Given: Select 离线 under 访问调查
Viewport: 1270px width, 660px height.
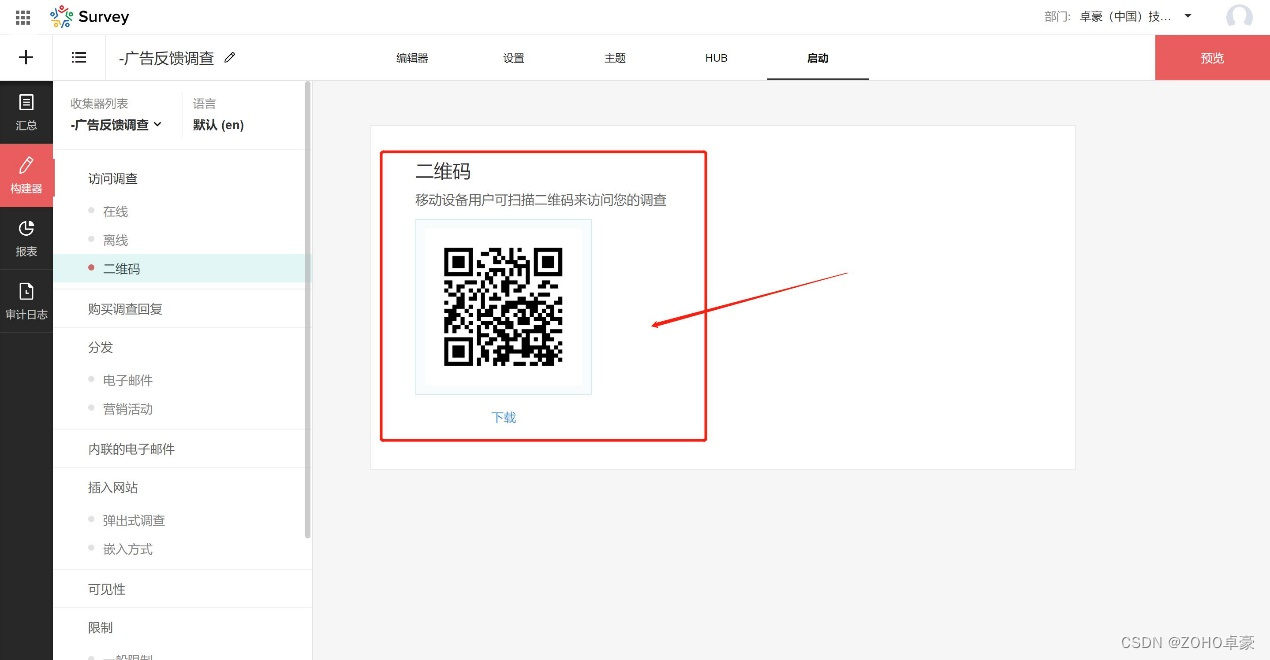Looking at the screenshot, I should pos(115,241).
